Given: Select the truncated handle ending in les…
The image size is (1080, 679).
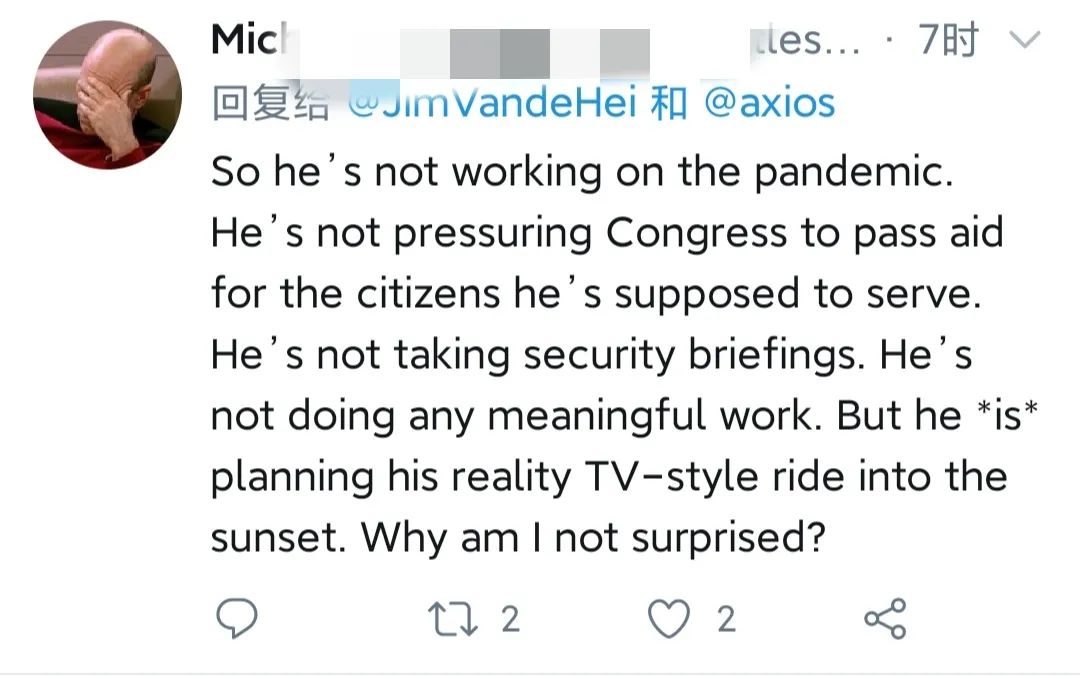Looking at the screenshot, I should point(806,40).
